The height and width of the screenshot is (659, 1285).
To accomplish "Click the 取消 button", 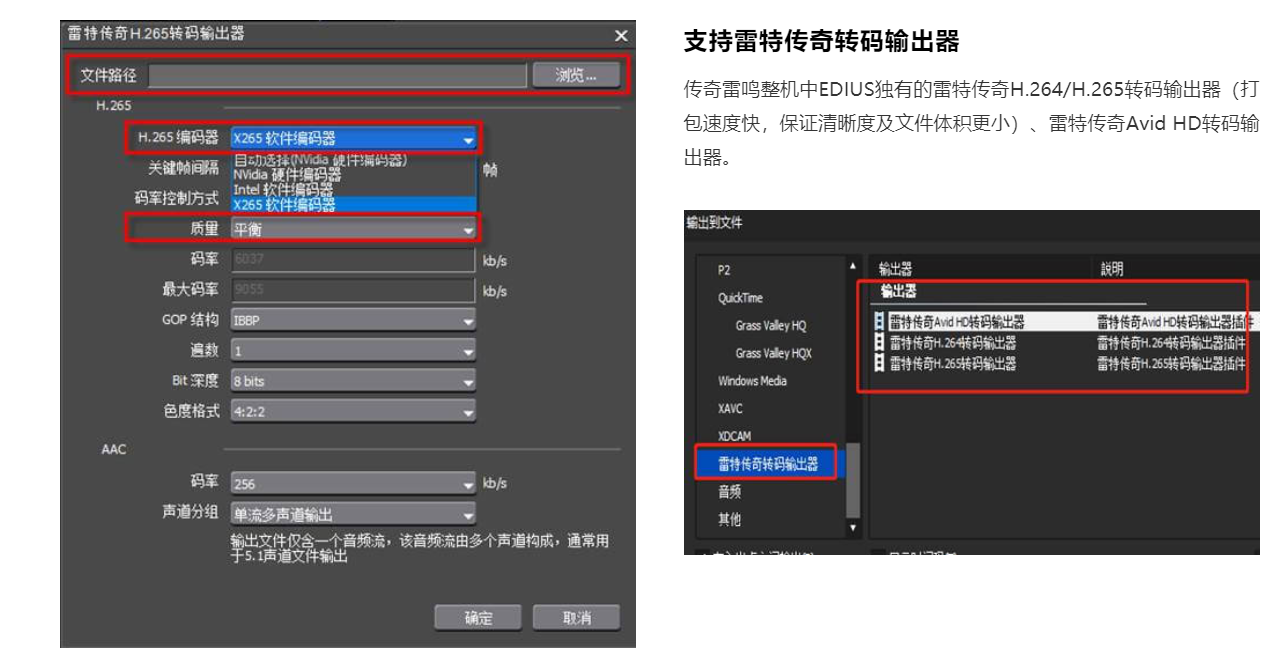I will click(576, 618).
